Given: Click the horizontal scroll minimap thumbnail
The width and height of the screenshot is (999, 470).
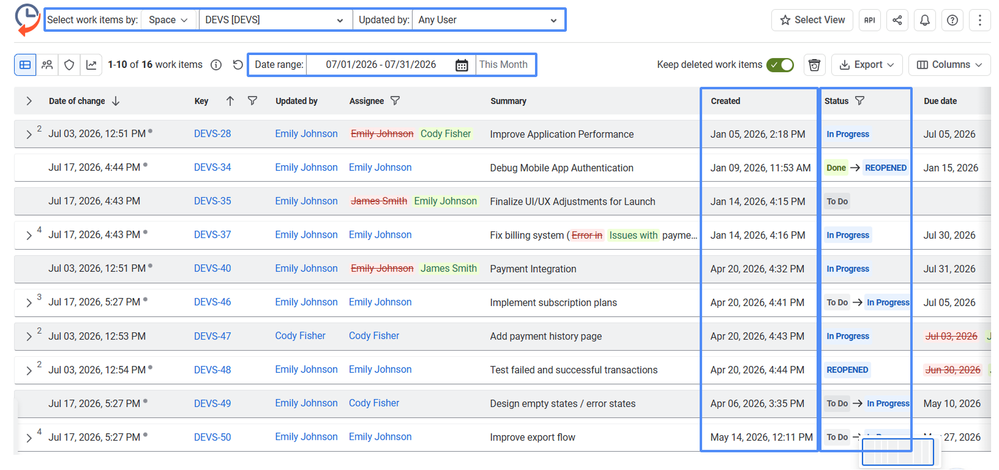Looking at the screenshot, I should coord(898,452).
